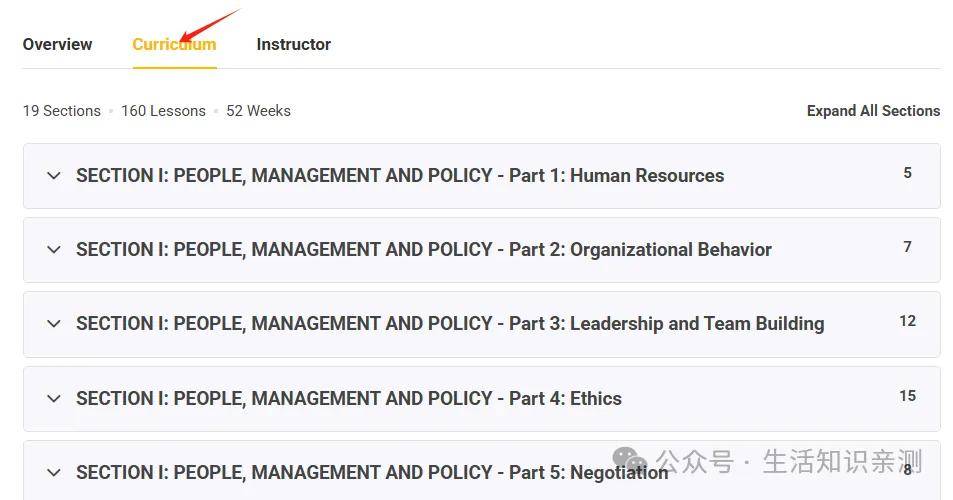Image resolution: width=953 pixels, height=500 pixels.
Task: Open Part 4: Ethics section title
Action: tap(349, 399)
